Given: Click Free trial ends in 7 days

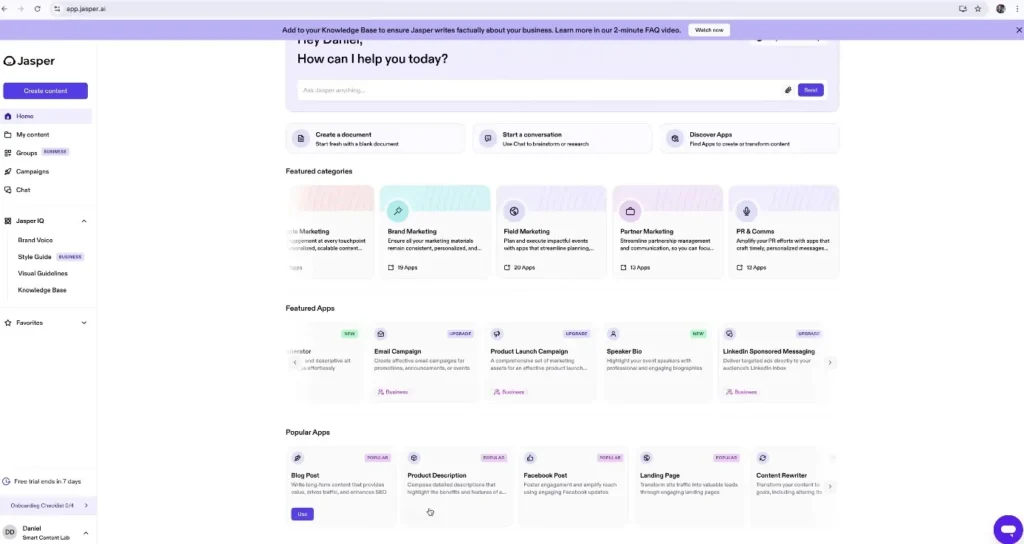Looking at the screenshot, I should point(48,481).
